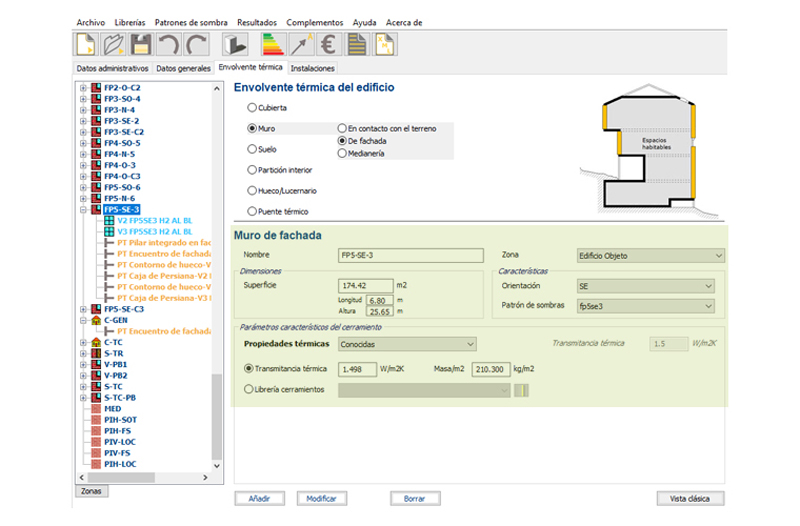Open library button next to Librería cerramientos dropdown

[x=521, y=391]
